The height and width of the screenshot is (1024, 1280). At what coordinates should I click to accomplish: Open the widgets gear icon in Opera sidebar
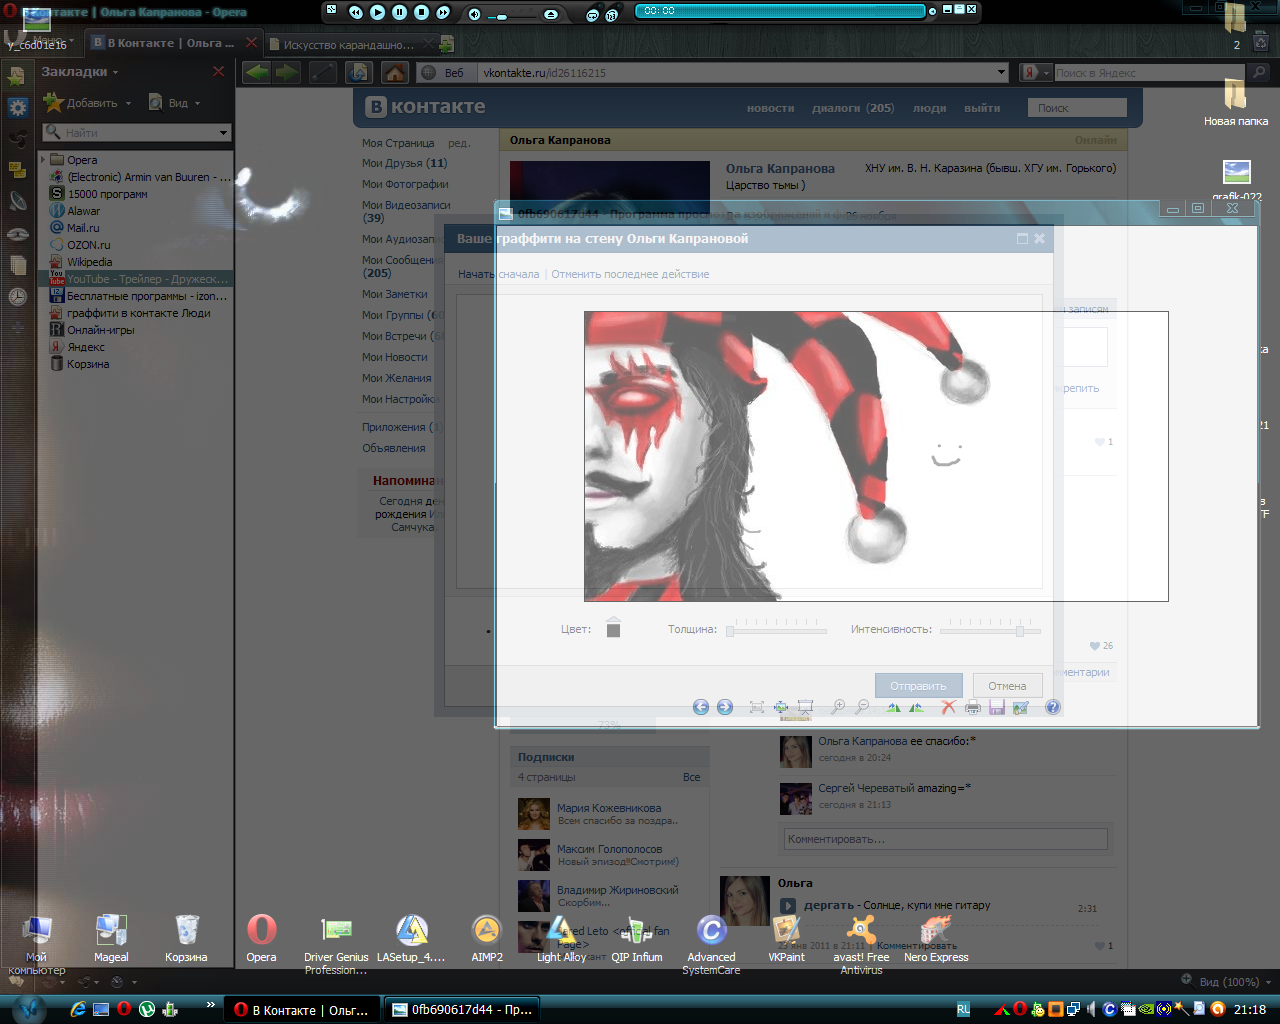click(17, 107)
